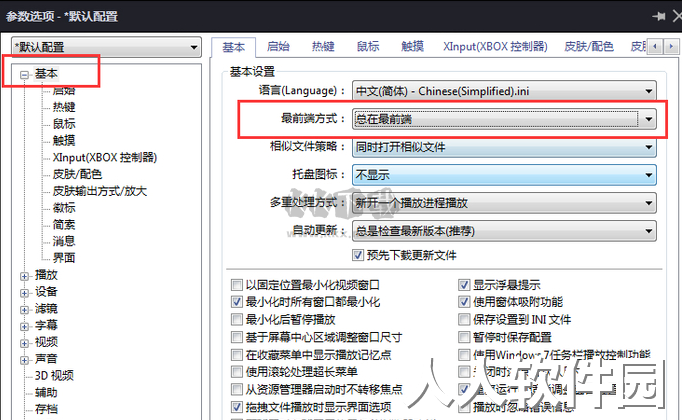
Task: Select 触摸 in the settings tree
Action: [64, 140]
